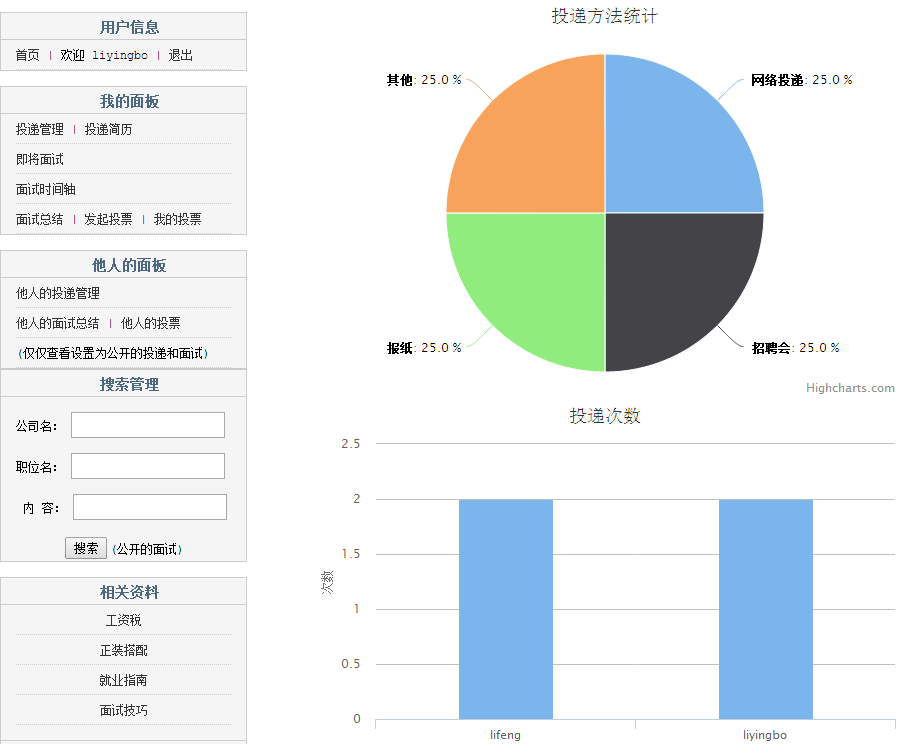
Task: Go to 即将面试 page
Action: 40,160
